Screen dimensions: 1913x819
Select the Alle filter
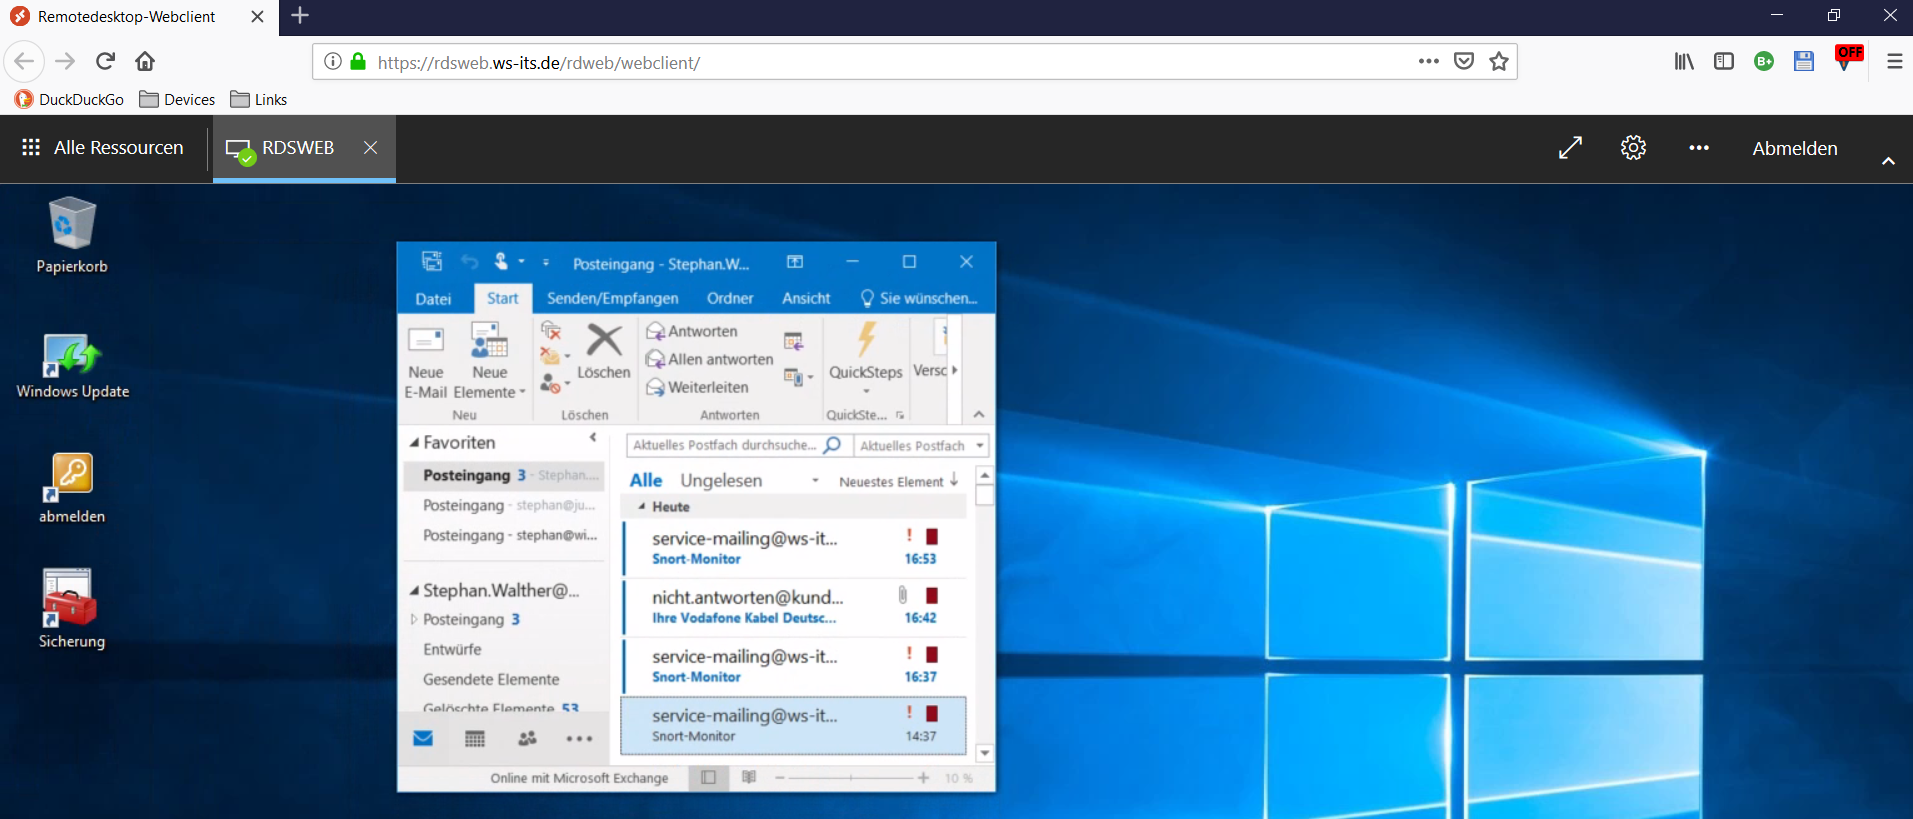pos(645,480)
